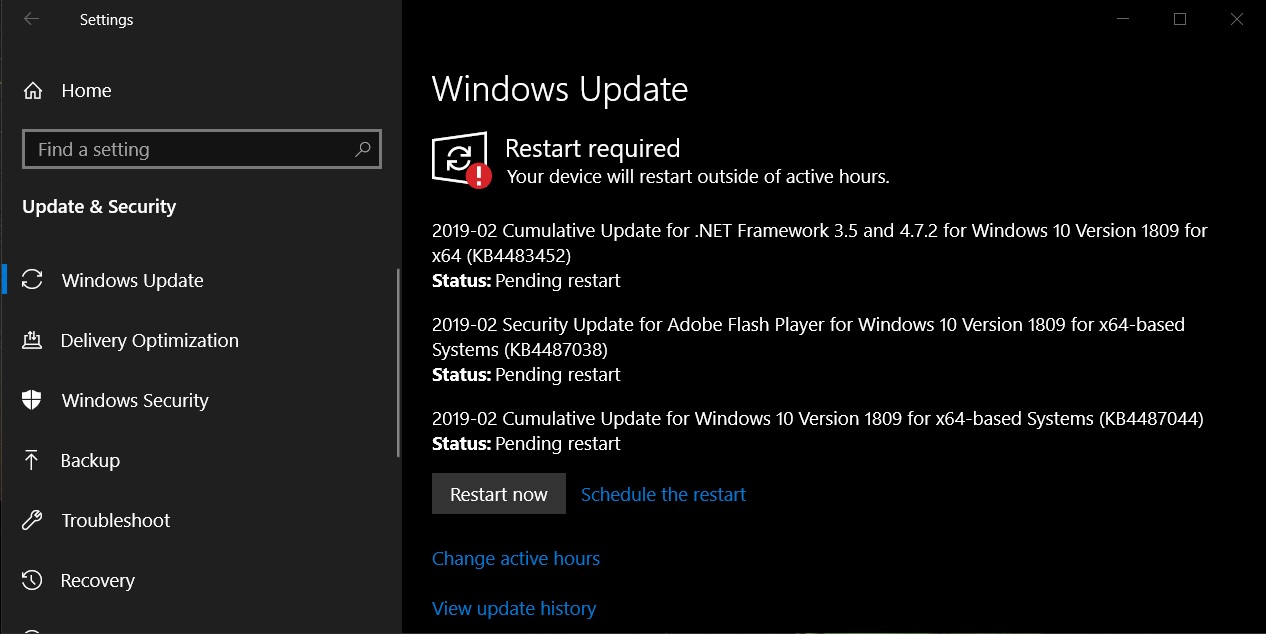Minimize the Settings window
The height and width of the screenshot is (634, 1266).
point(1121,19)
